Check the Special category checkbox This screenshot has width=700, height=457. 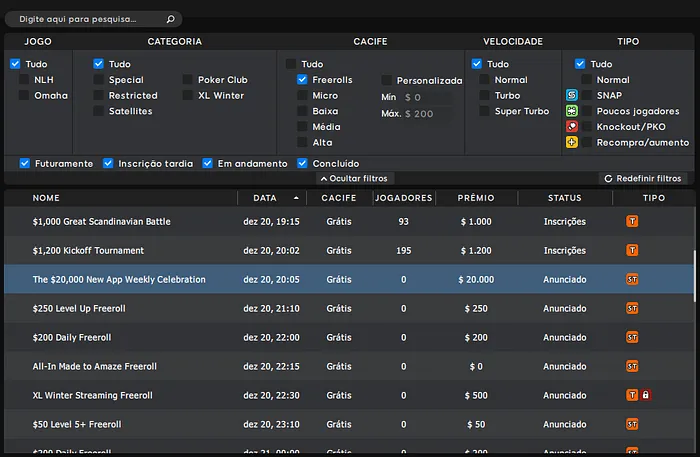tap(99, 79)
